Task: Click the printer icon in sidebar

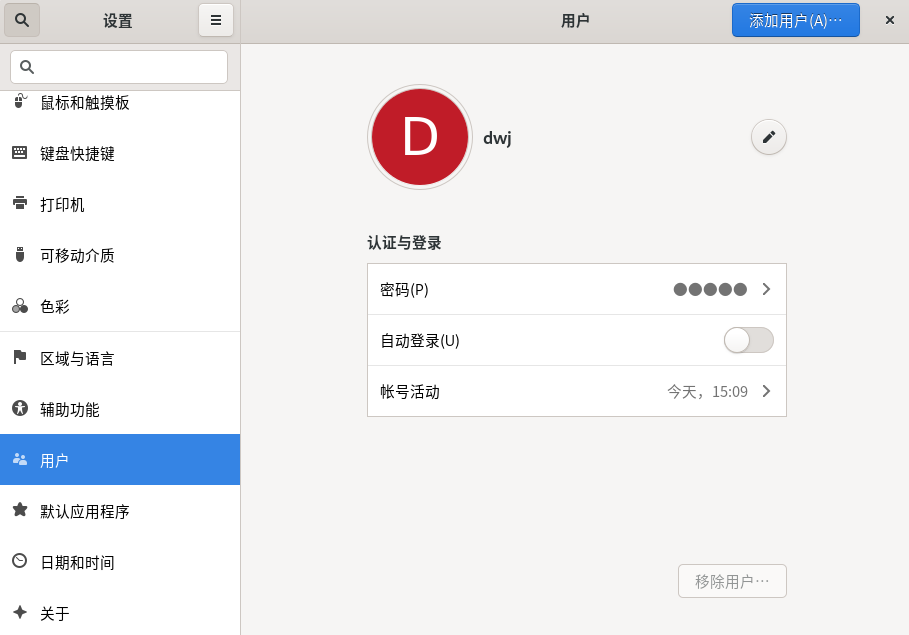Action: (x=20, y=203)
